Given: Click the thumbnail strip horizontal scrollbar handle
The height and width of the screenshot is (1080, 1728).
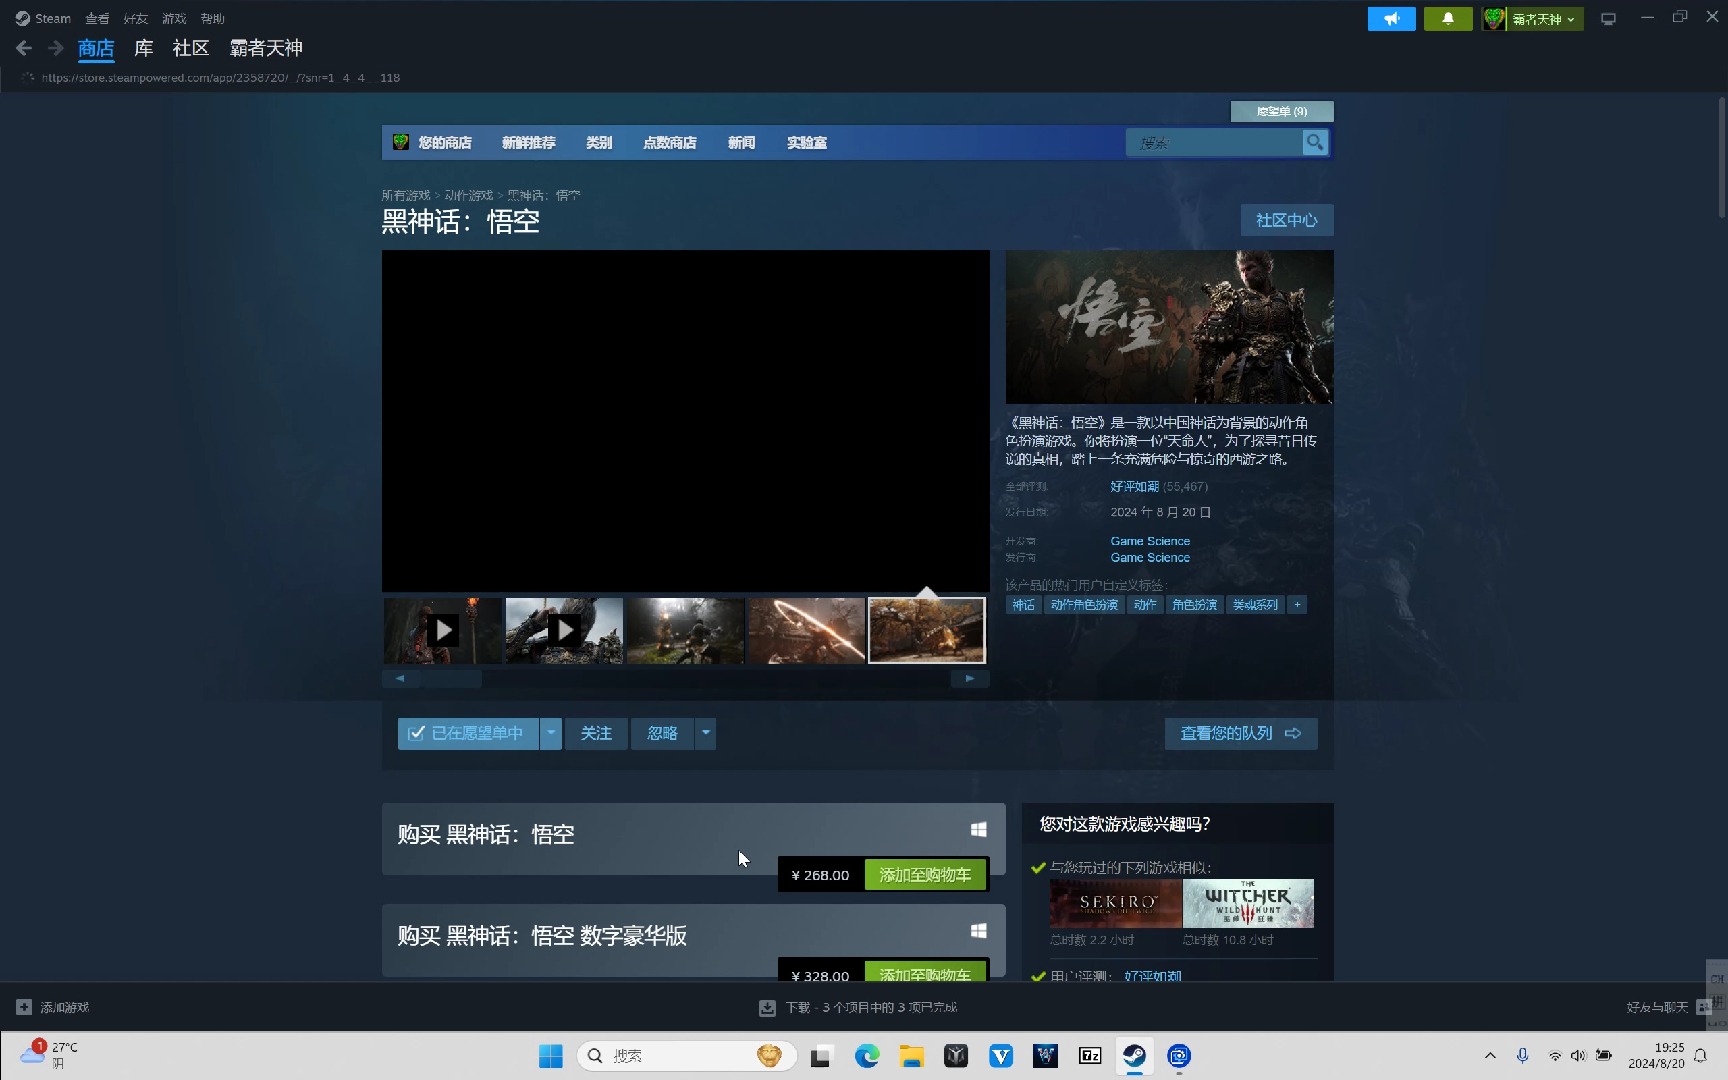Looking at the screenshot, I should 451,679.
